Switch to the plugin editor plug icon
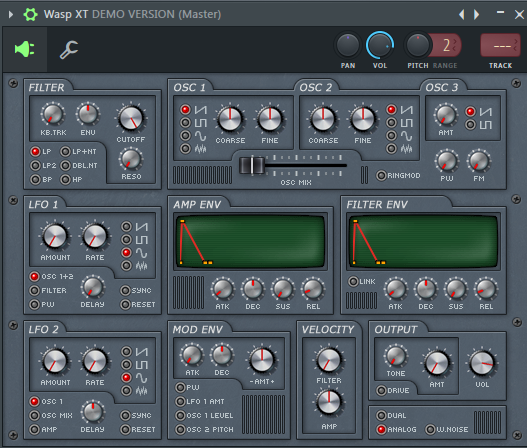This screenshot has height=448, width=527. pyautogui.click(x=25, y=49)
